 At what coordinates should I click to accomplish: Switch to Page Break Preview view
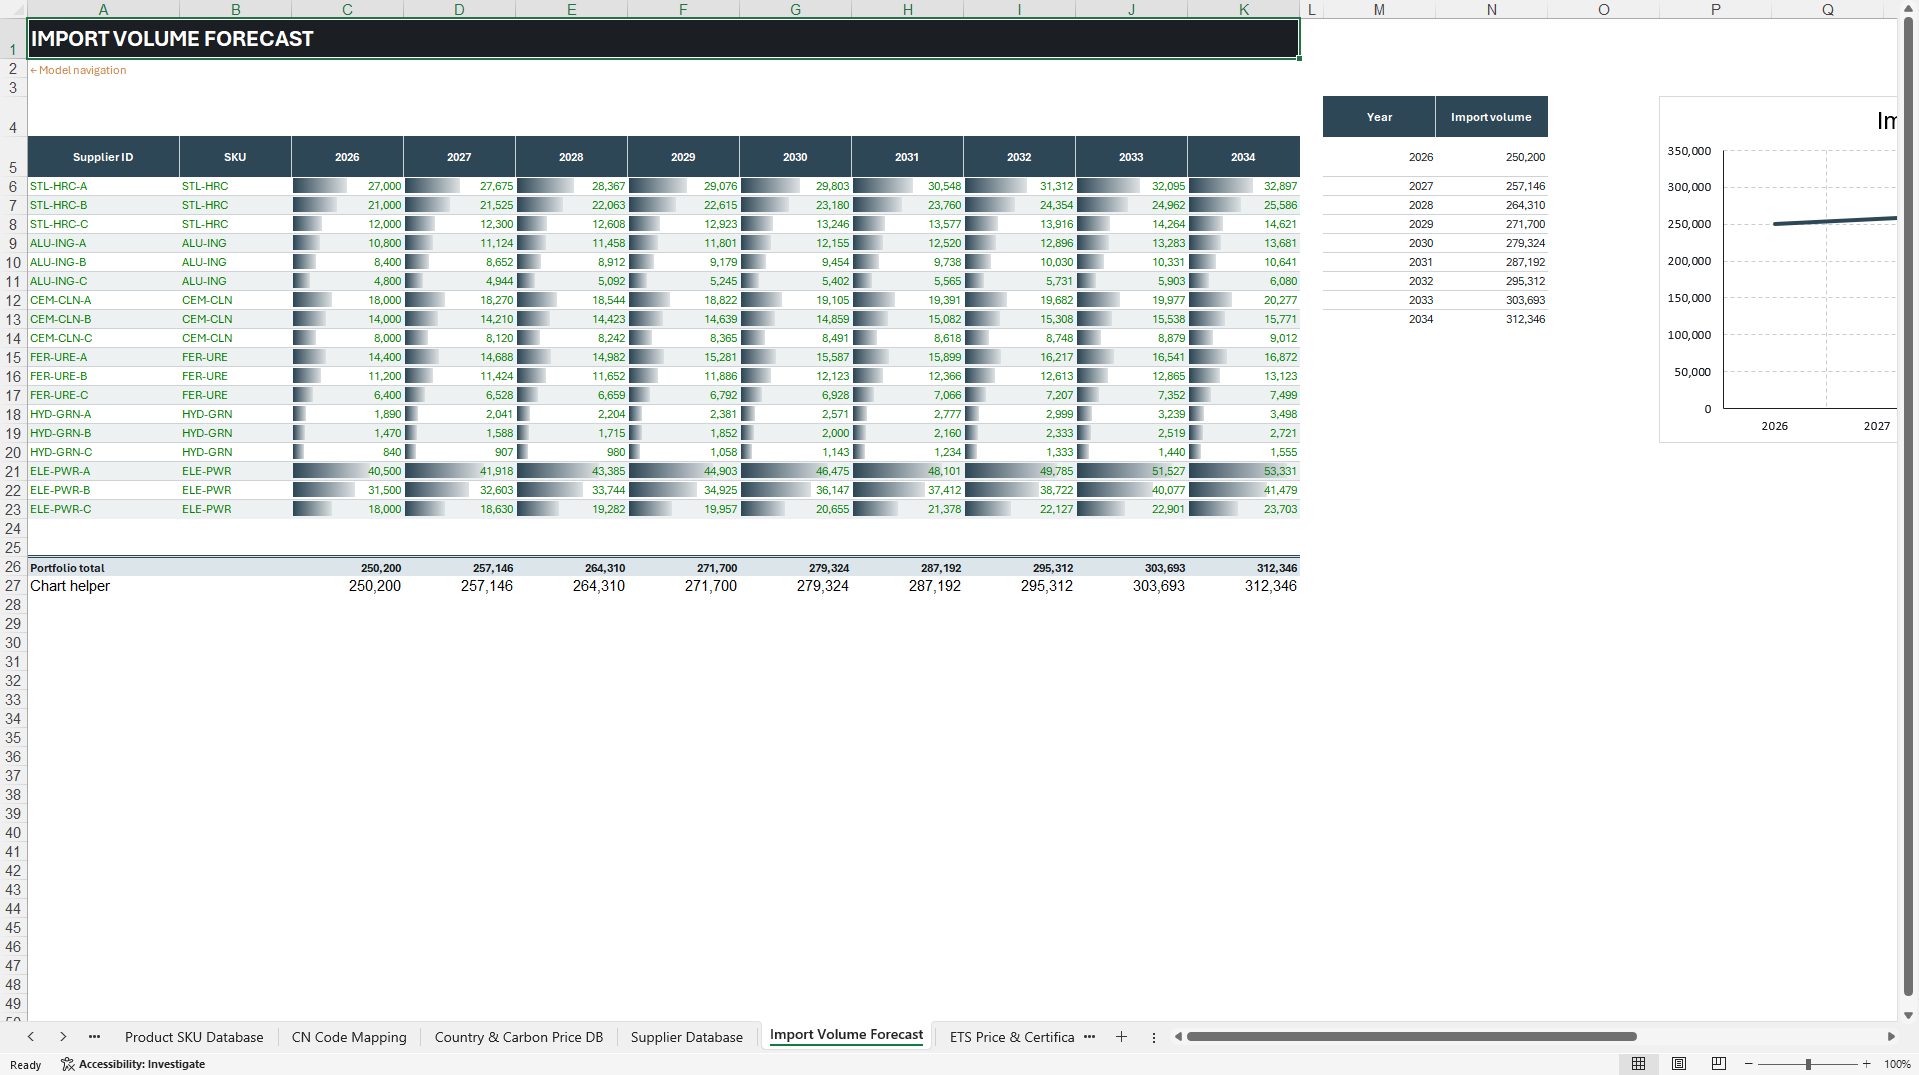coord(1719,1064)
